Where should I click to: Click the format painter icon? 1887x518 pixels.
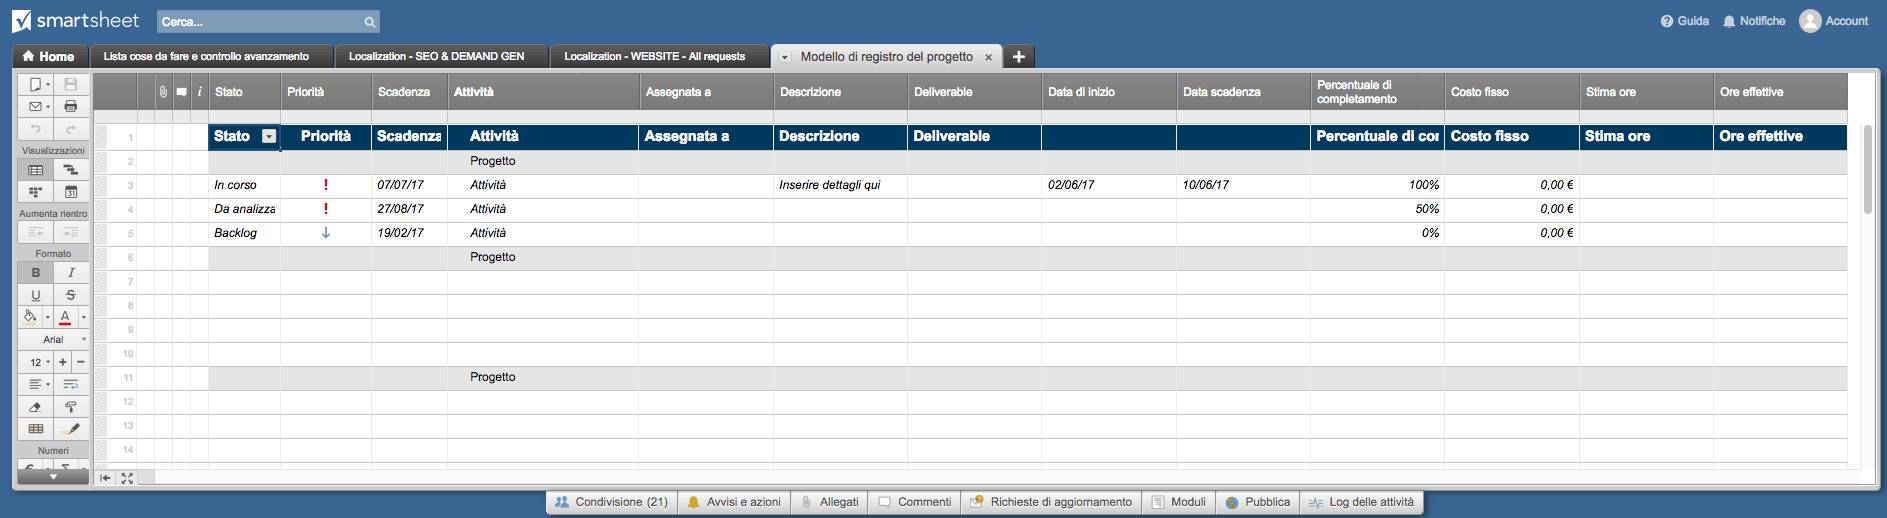pos(71,407)
